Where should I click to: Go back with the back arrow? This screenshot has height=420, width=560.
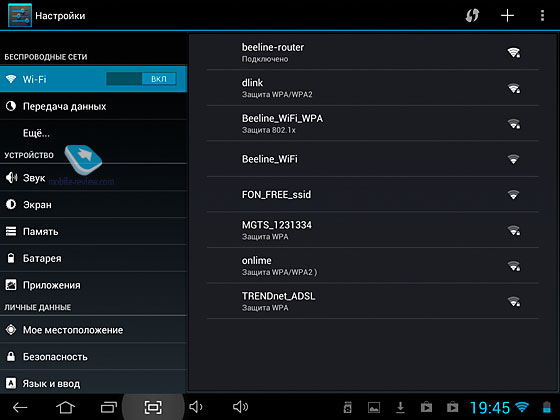[20, 407]
